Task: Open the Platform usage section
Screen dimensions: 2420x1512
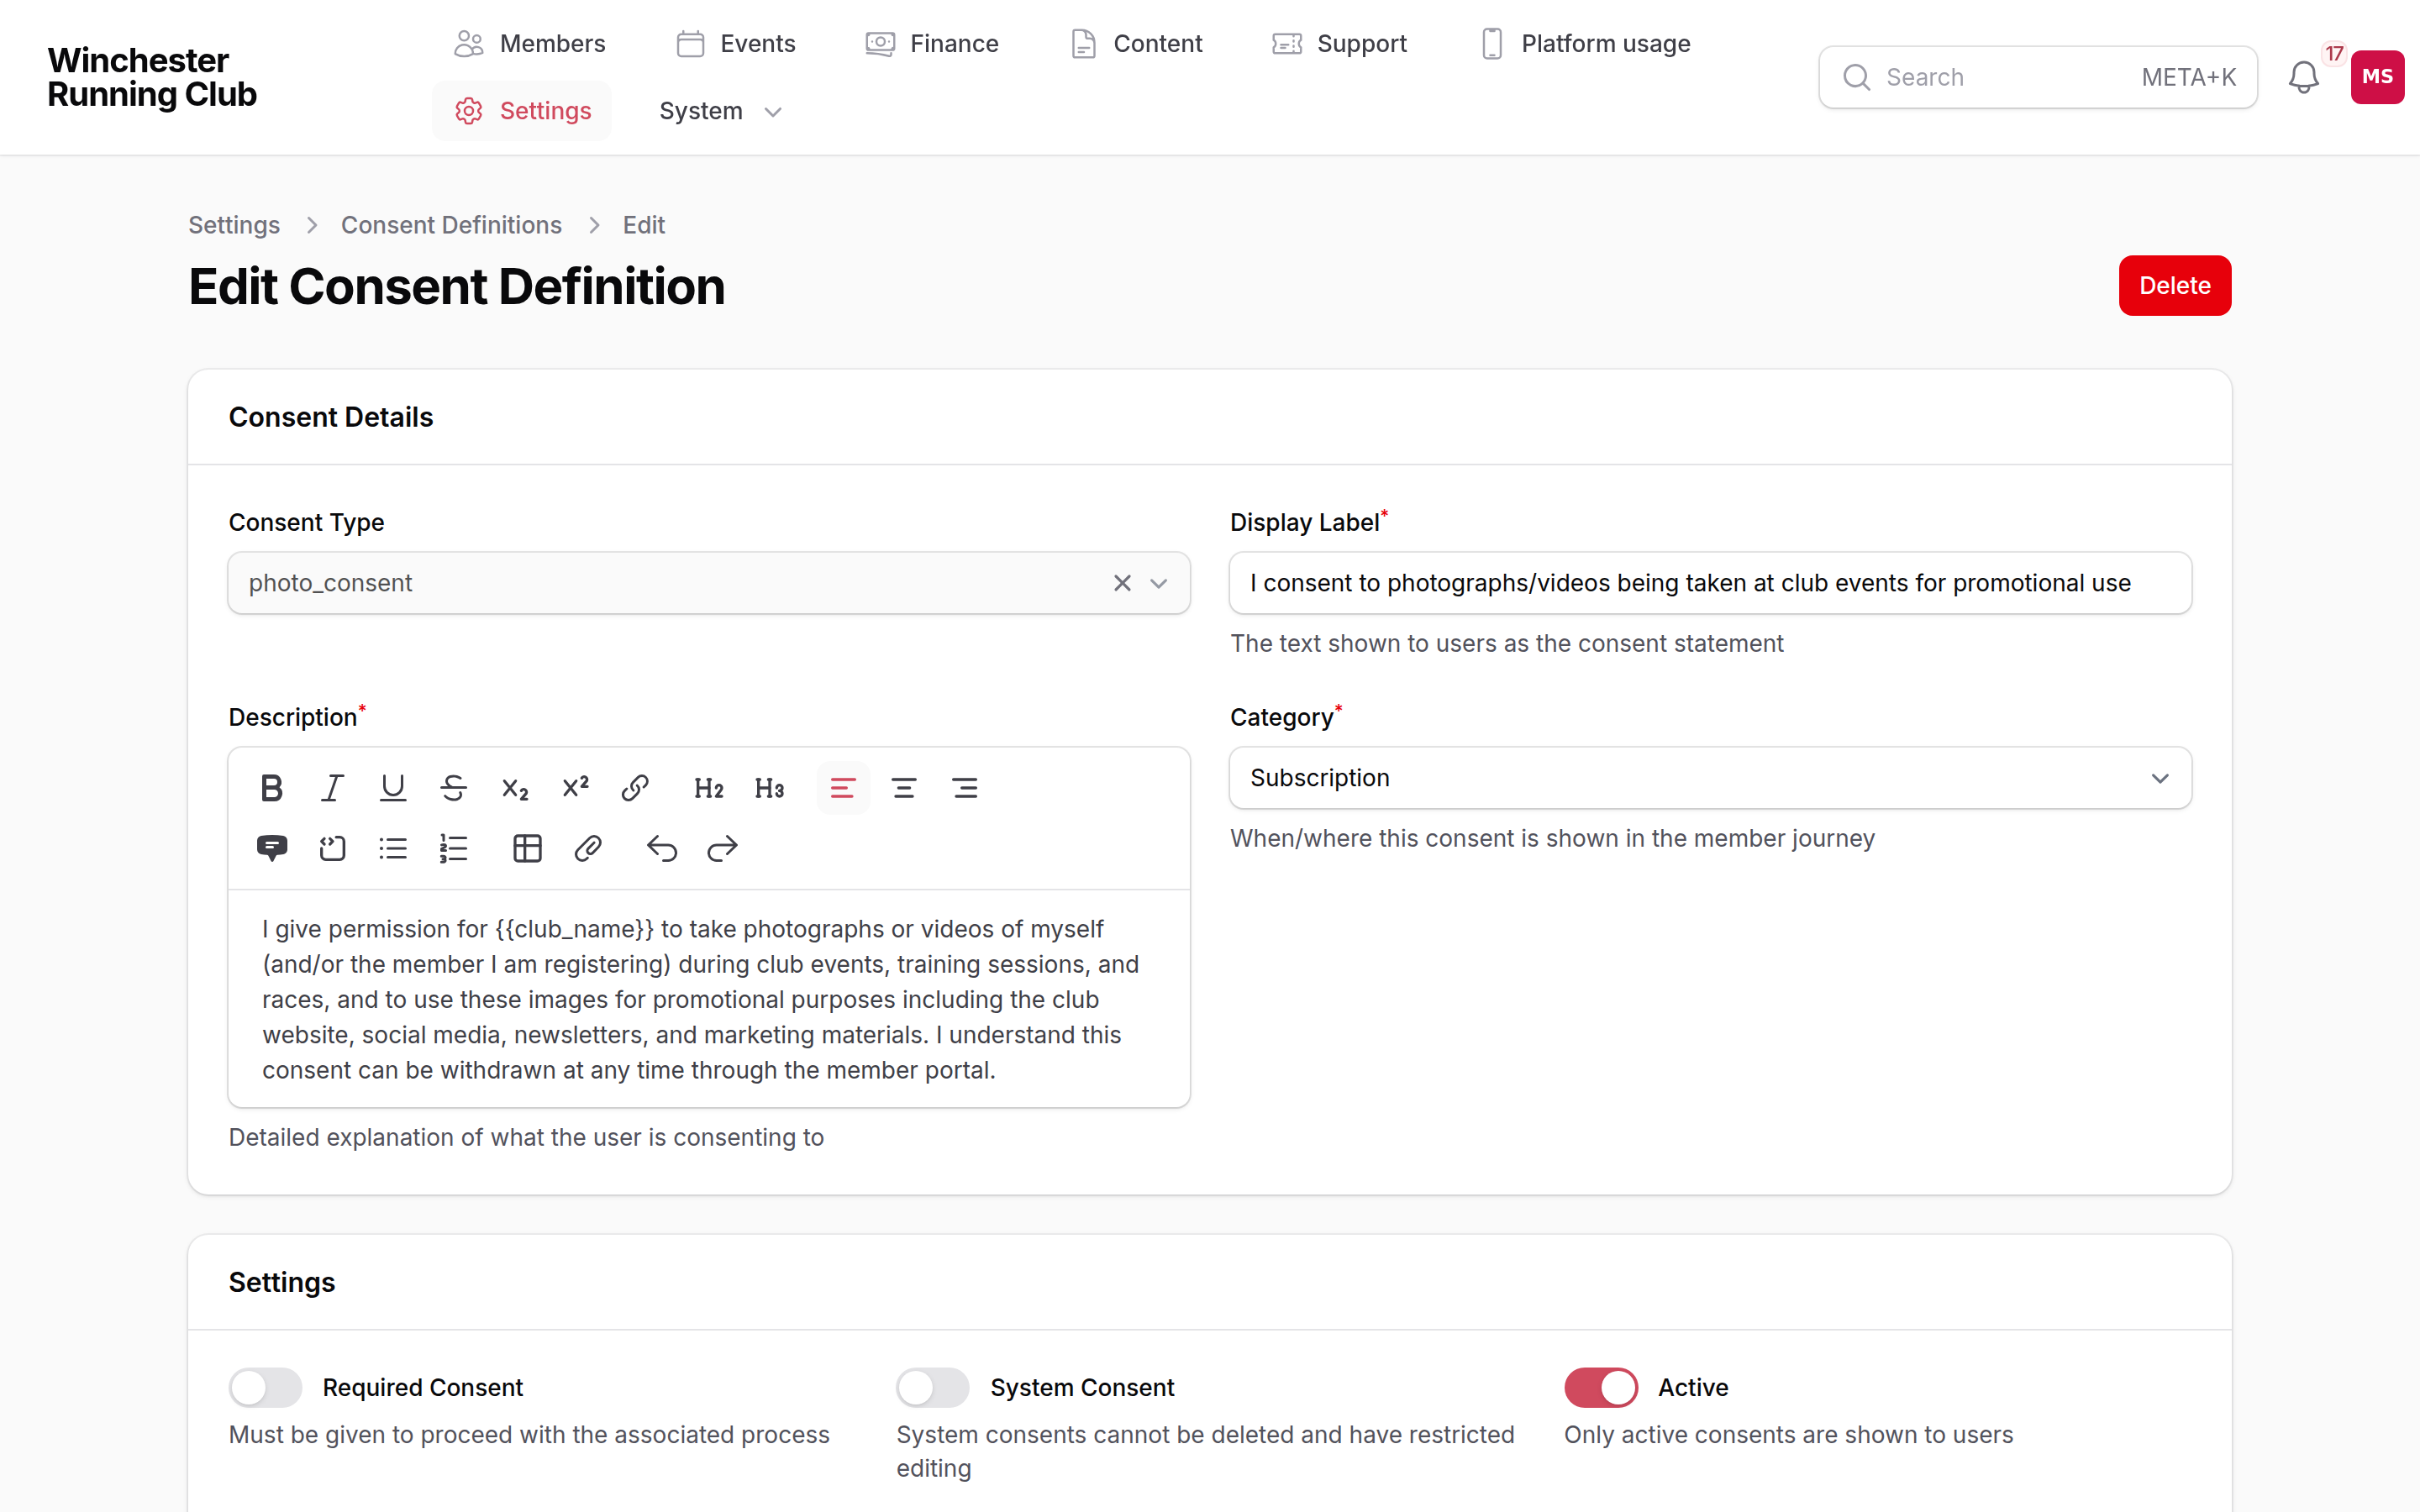Action: click(x=1584, y=44)
